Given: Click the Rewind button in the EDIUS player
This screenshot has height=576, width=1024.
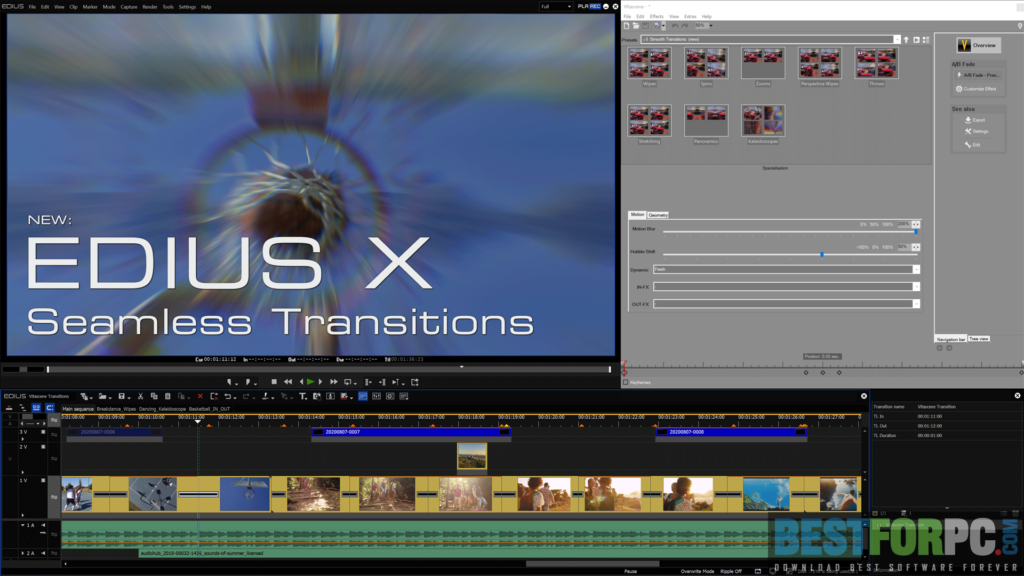Looking at the screenshot, I should [287, 382].
